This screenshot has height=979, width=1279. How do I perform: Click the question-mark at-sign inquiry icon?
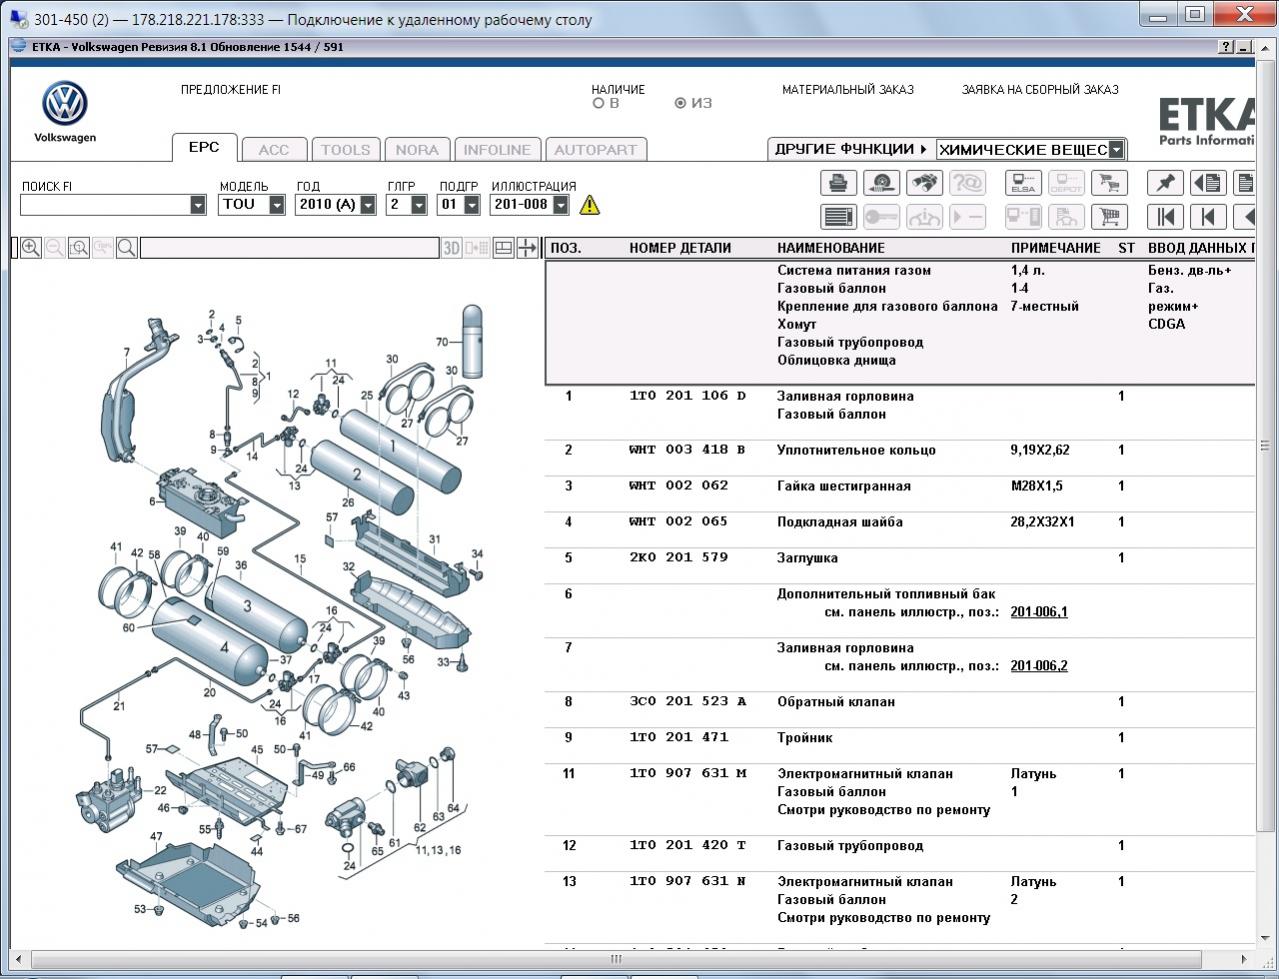(968, 183)
